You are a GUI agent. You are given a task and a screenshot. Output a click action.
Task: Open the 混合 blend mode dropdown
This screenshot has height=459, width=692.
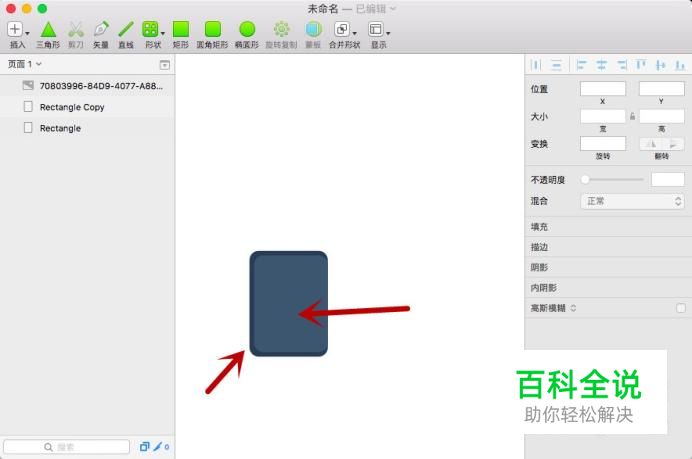(632, 201)
